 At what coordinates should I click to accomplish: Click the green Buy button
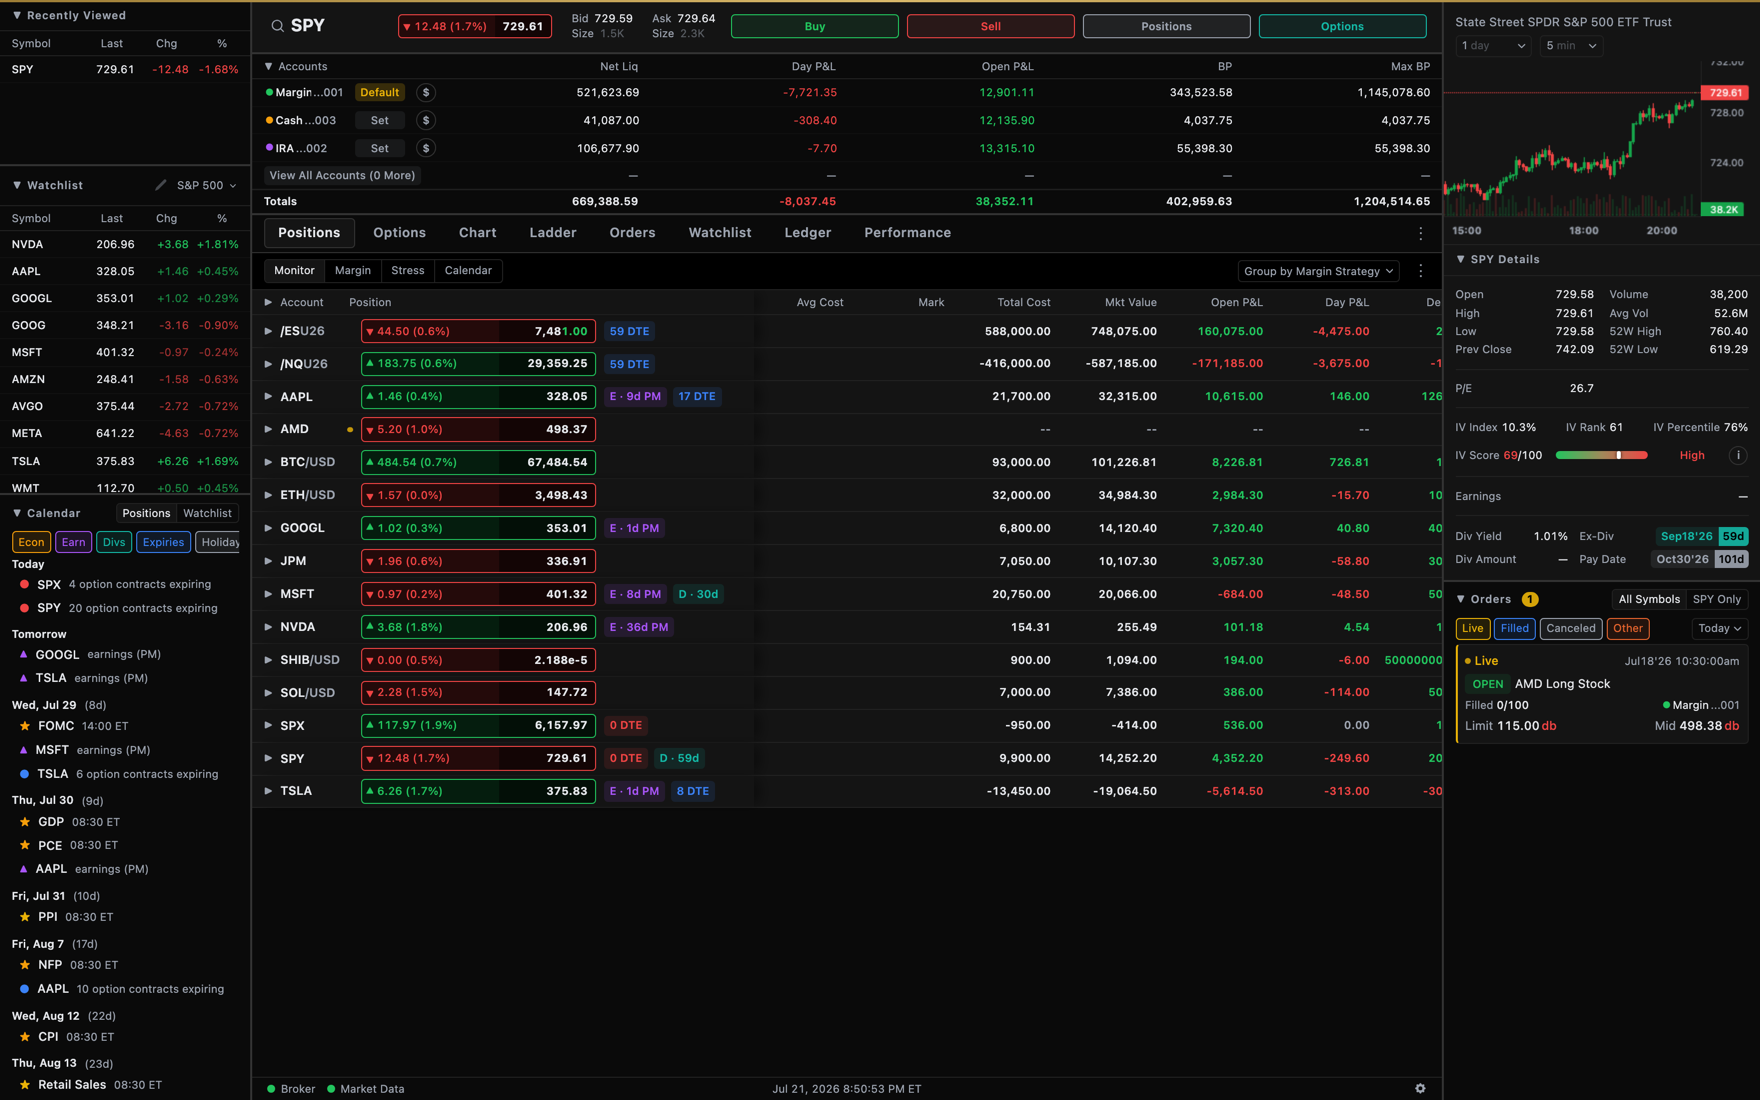815,26
